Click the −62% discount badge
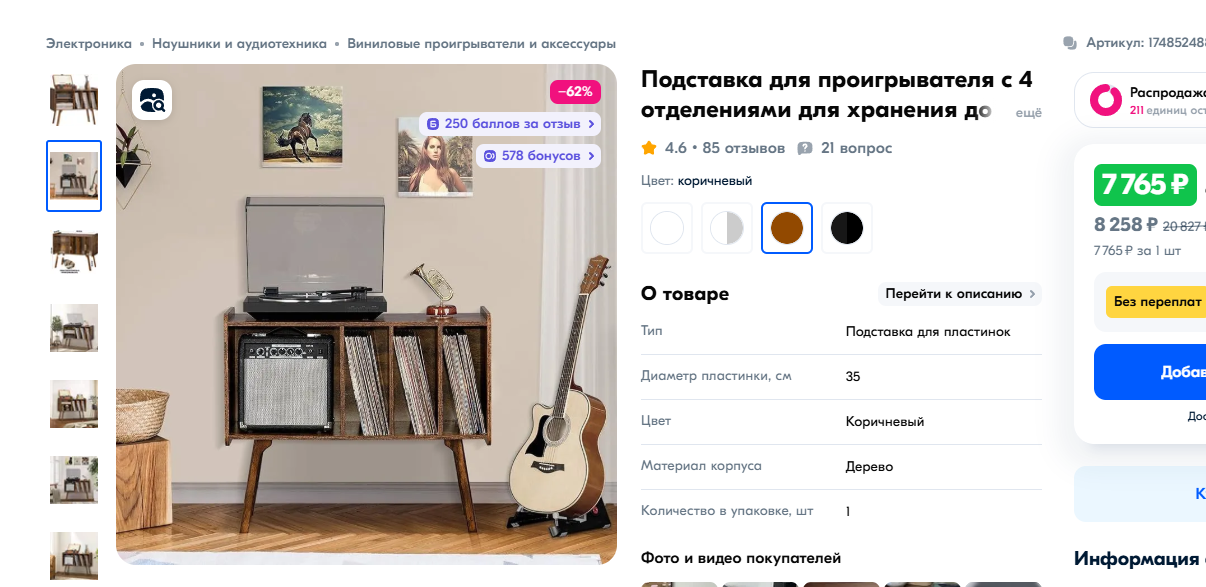This screenshot has width=1206, height=587. coord(575,92)
